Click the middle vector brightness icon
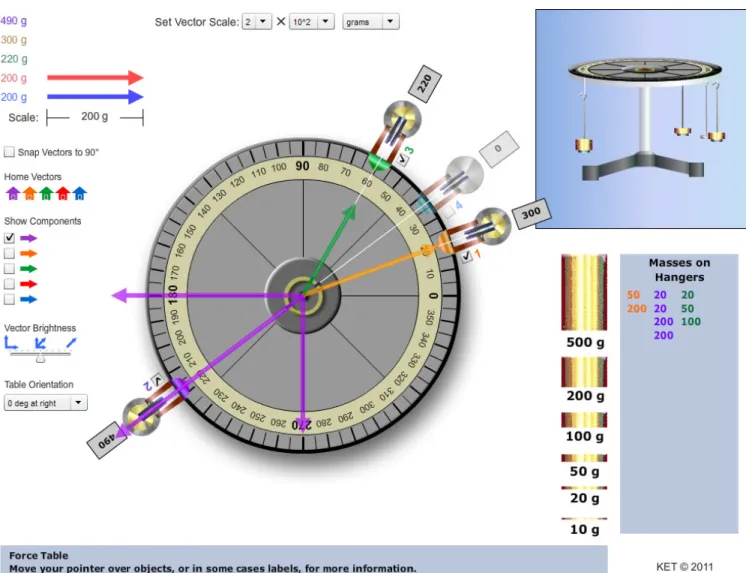 (x=40, y=343)
